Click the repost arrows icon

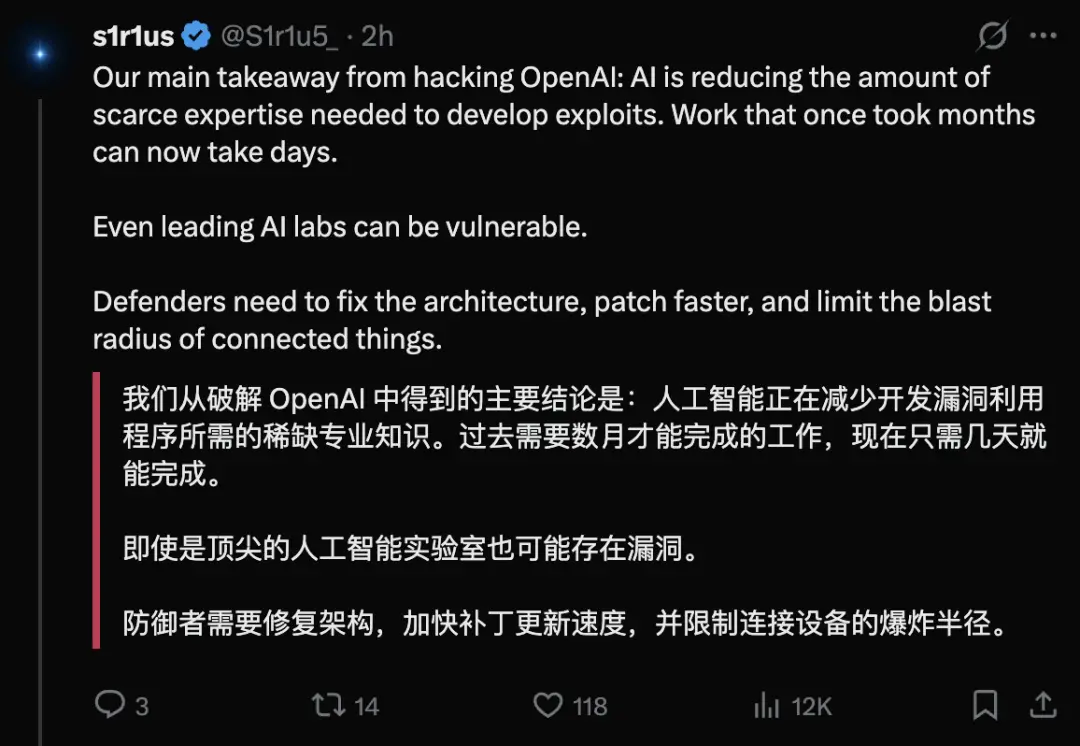(x=328, y=705)
